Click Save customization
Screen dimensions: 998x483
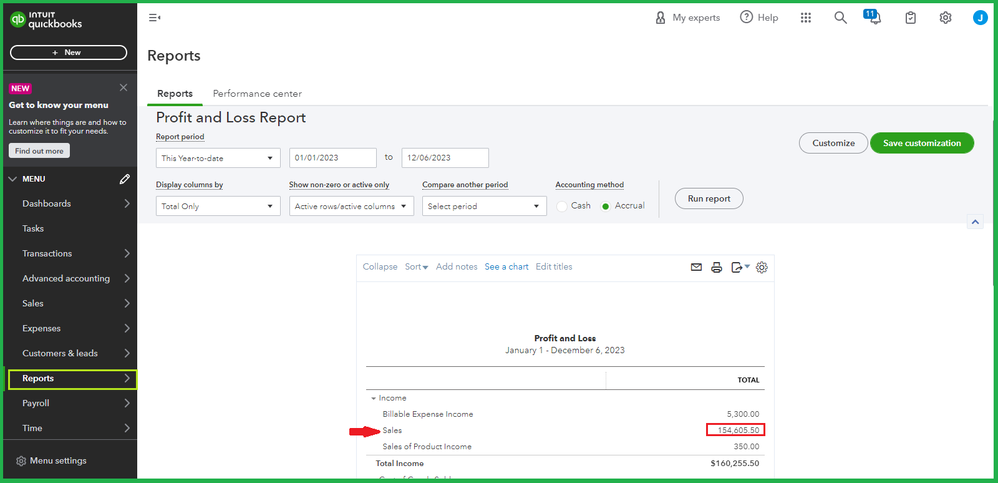[922, 143]
